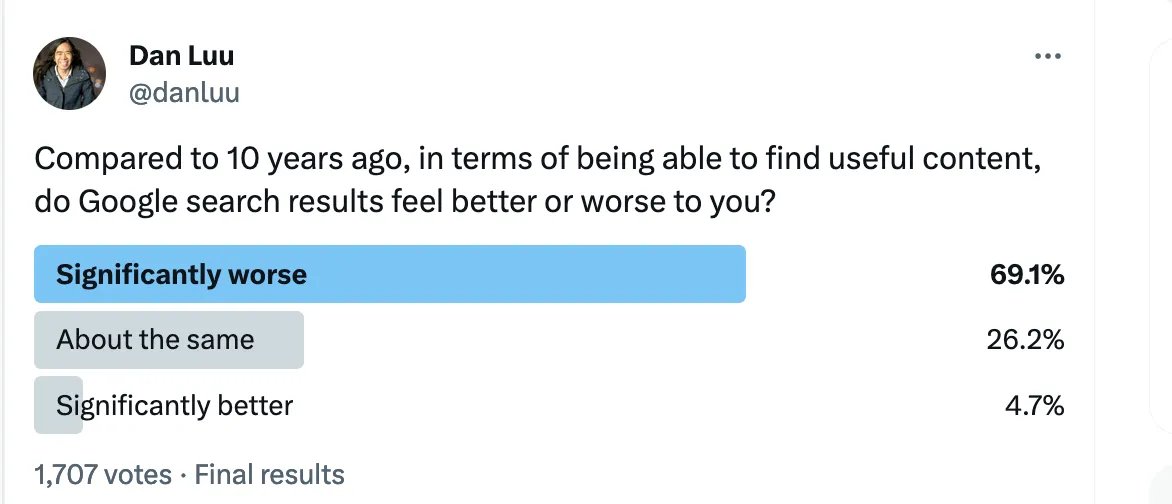Click the 26.2% poll result figure
Screen dimensions: 1172x504
click(1025, 340)
